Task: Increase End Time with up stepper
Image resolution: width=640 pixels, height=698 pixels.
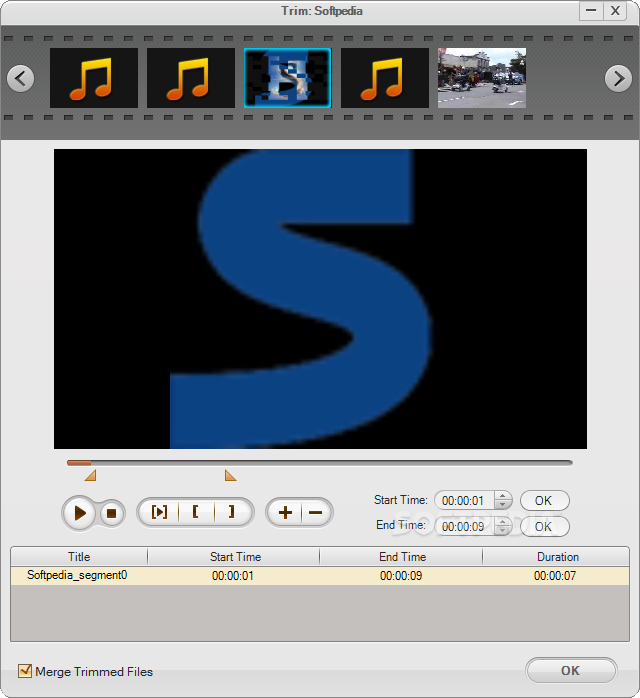Action: coord(502,522)
